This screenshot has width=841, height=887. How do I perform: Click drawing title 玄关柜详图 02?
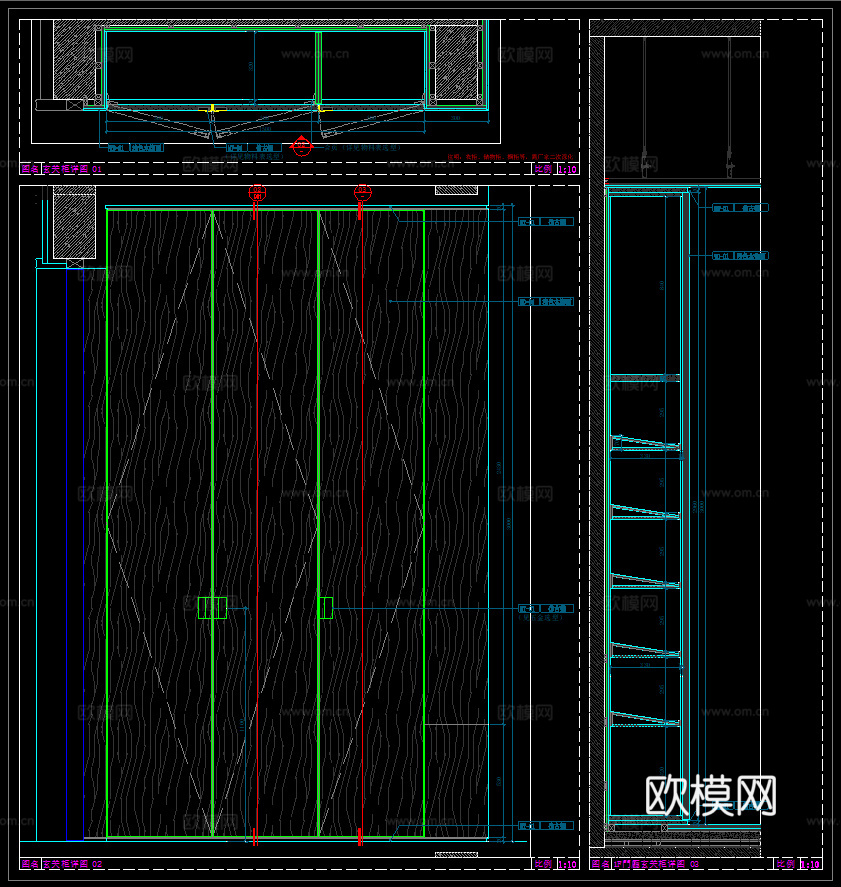(x=72, y=864)
